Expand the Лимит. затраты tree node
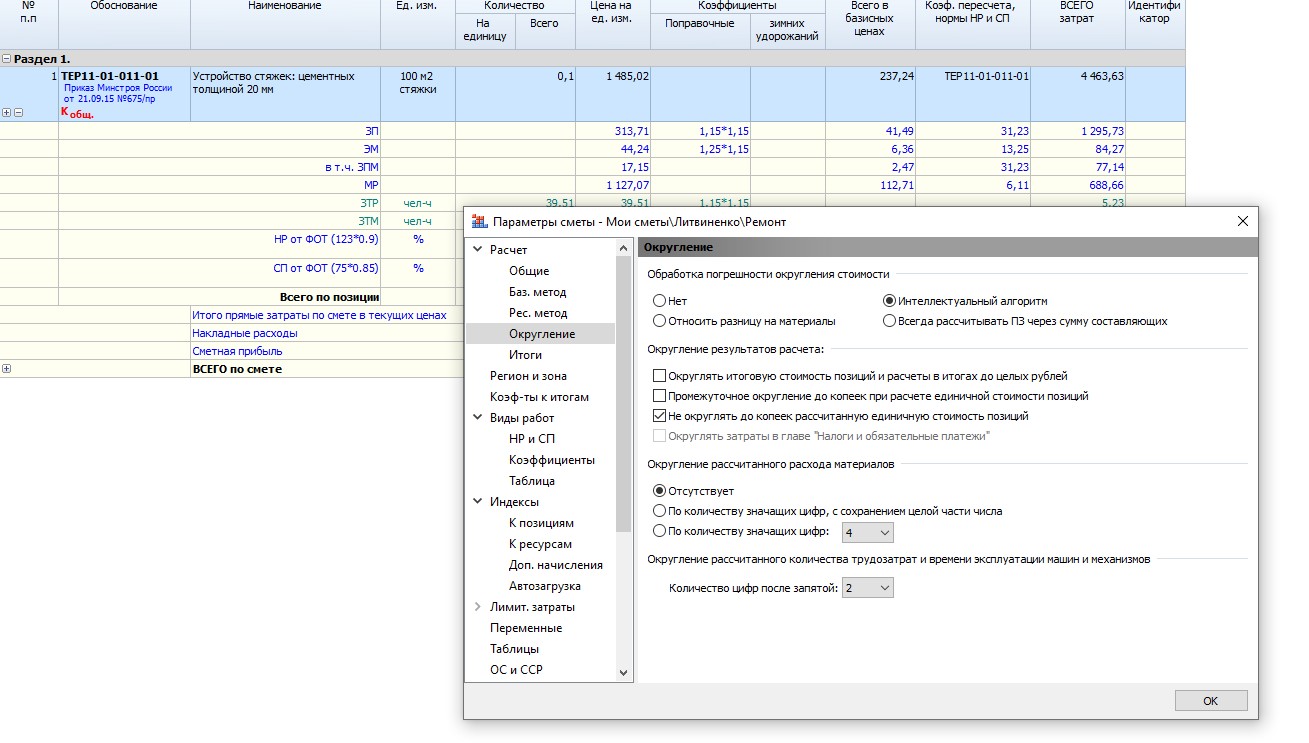The height and width of the screenshot is (743, 1309). pos(477,607)
